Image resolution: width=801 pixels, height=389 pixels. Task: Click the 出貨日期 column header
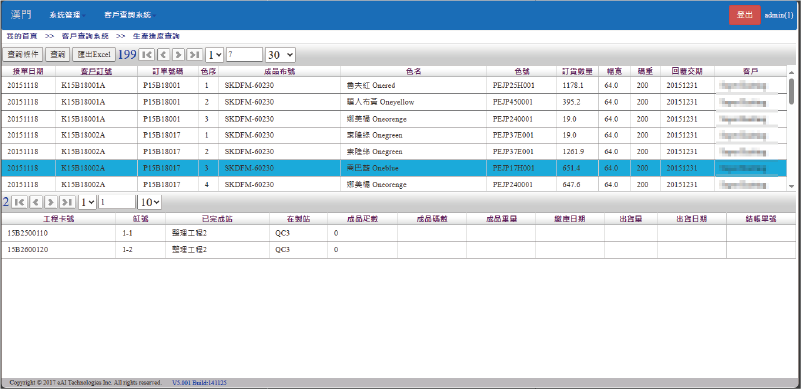(x=692, y=219)
